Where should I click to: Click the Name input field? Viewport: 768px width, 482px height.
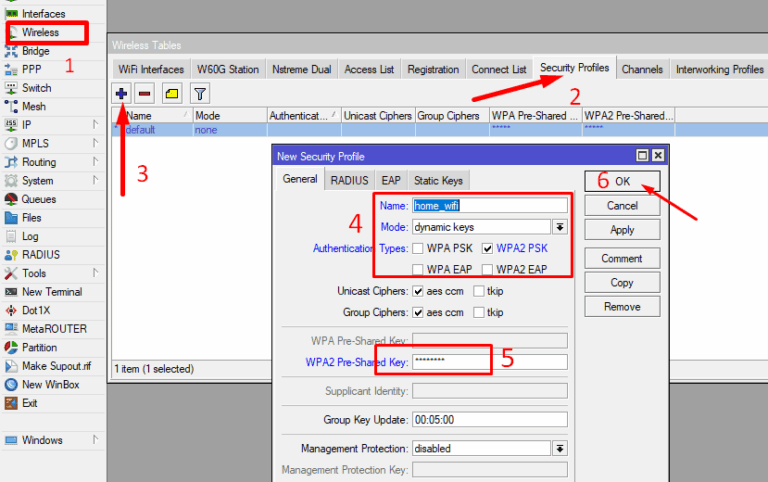[x=490, y=206]
